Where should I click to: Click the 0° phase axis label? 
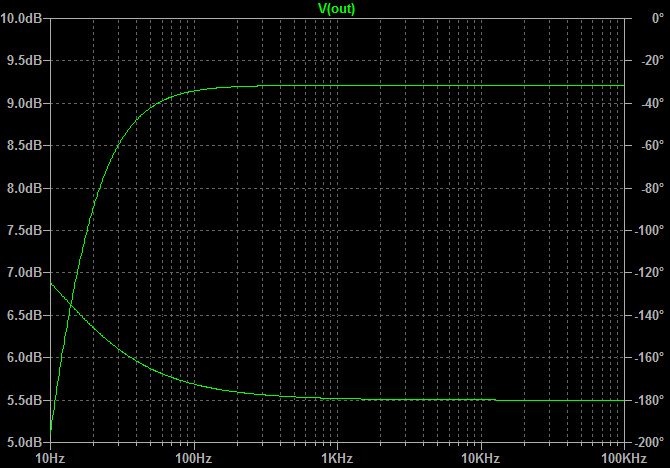click(658, 18)
